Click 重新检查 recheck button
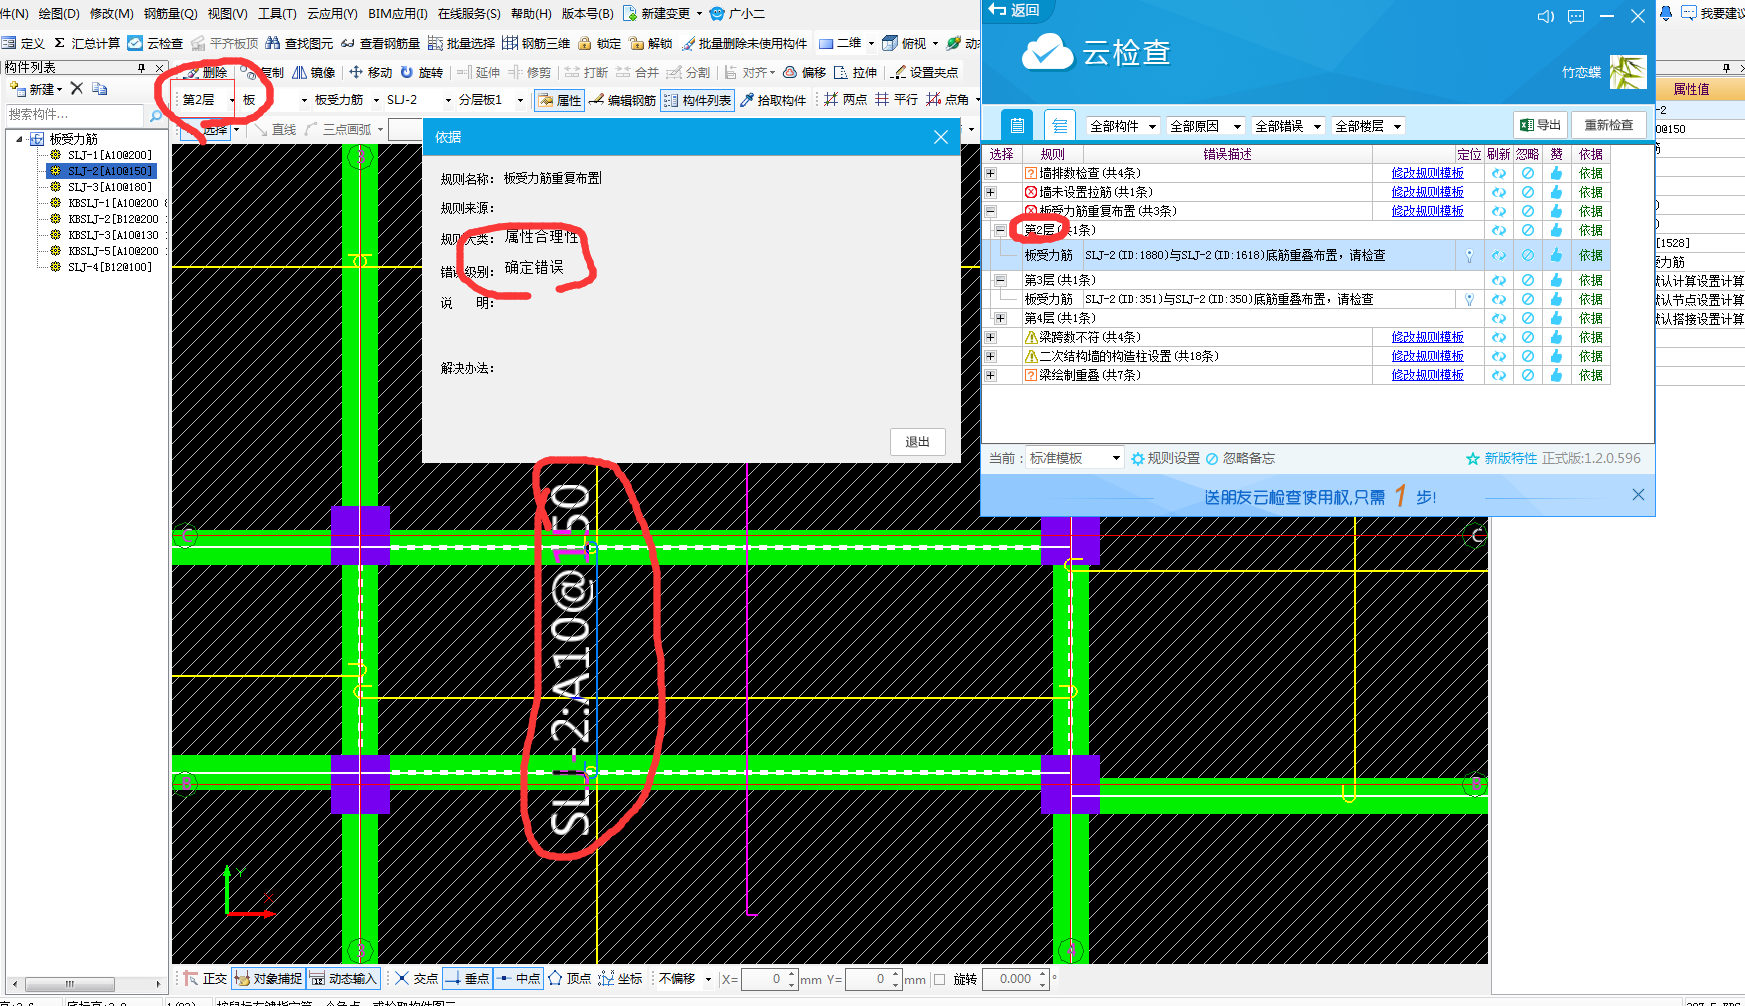This screenshot has width=1745, height=1006. [1608, 125]
